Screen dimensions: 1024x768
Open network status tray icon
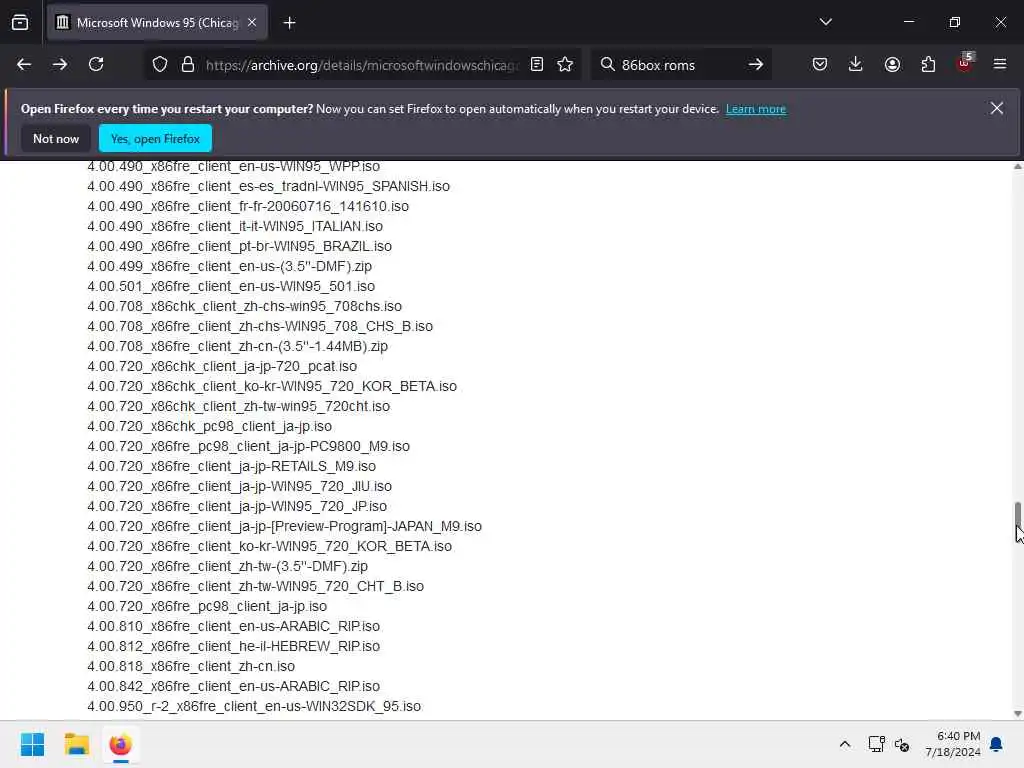click(x=876, y=744)
